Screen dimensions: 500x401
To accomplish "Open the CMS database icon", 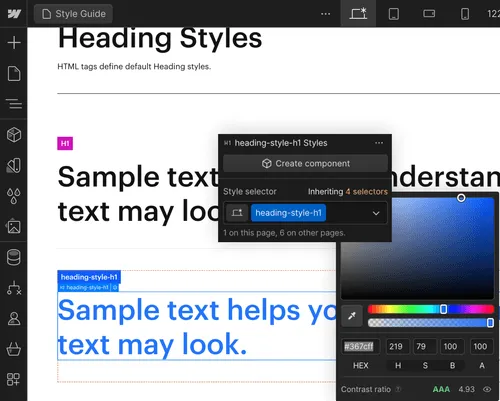I will [14, 257].
